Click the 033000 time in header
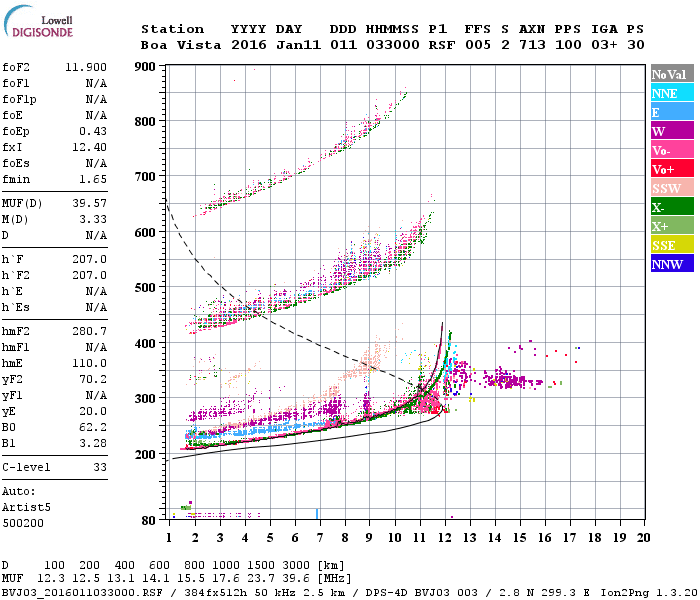This screenshot has width=700, height=600. click(x=393, y=45)
